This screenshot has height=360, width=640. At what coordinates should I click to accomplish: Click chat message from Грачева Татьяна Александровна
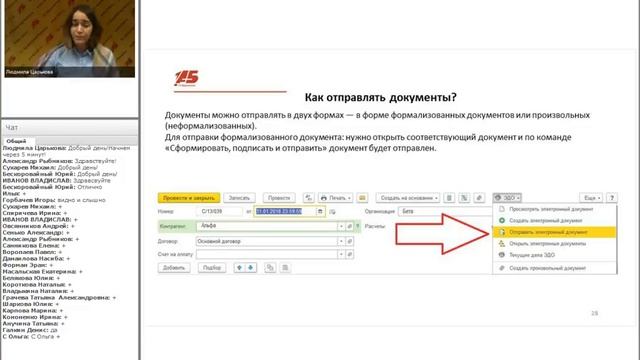pyautogui.click(x=60, y=298)
